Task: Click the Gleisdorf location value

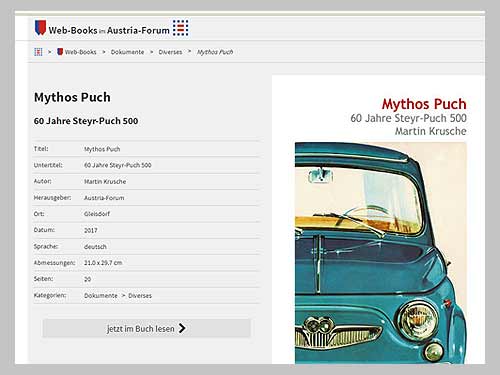Action: [x=97, y=214]
